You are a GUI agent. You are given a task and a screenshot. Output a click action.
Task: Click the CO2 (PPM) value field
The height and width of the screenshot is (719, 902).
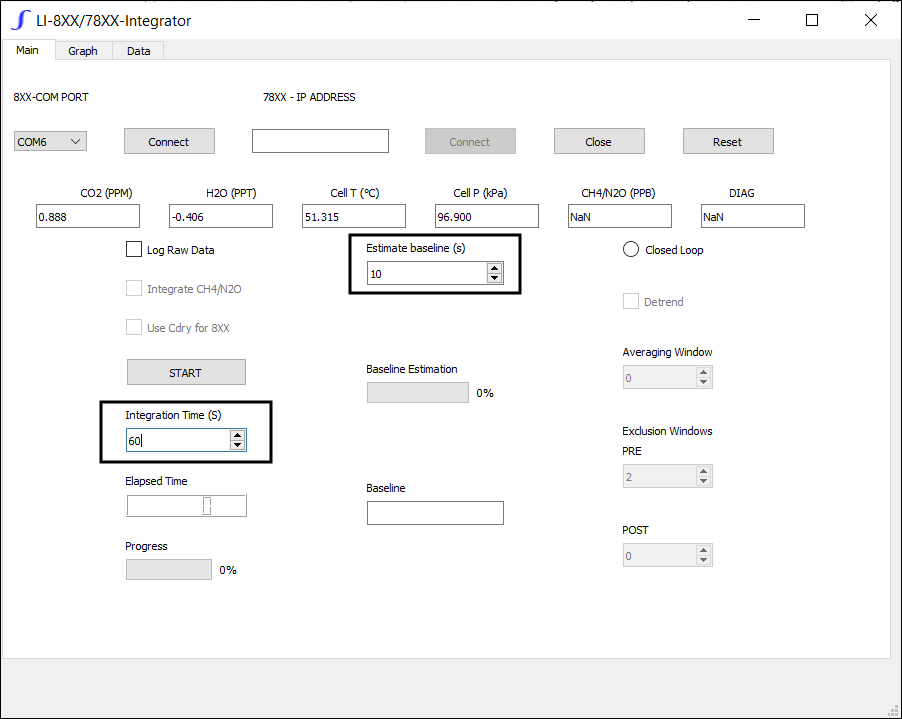click(x=88, y=216)
